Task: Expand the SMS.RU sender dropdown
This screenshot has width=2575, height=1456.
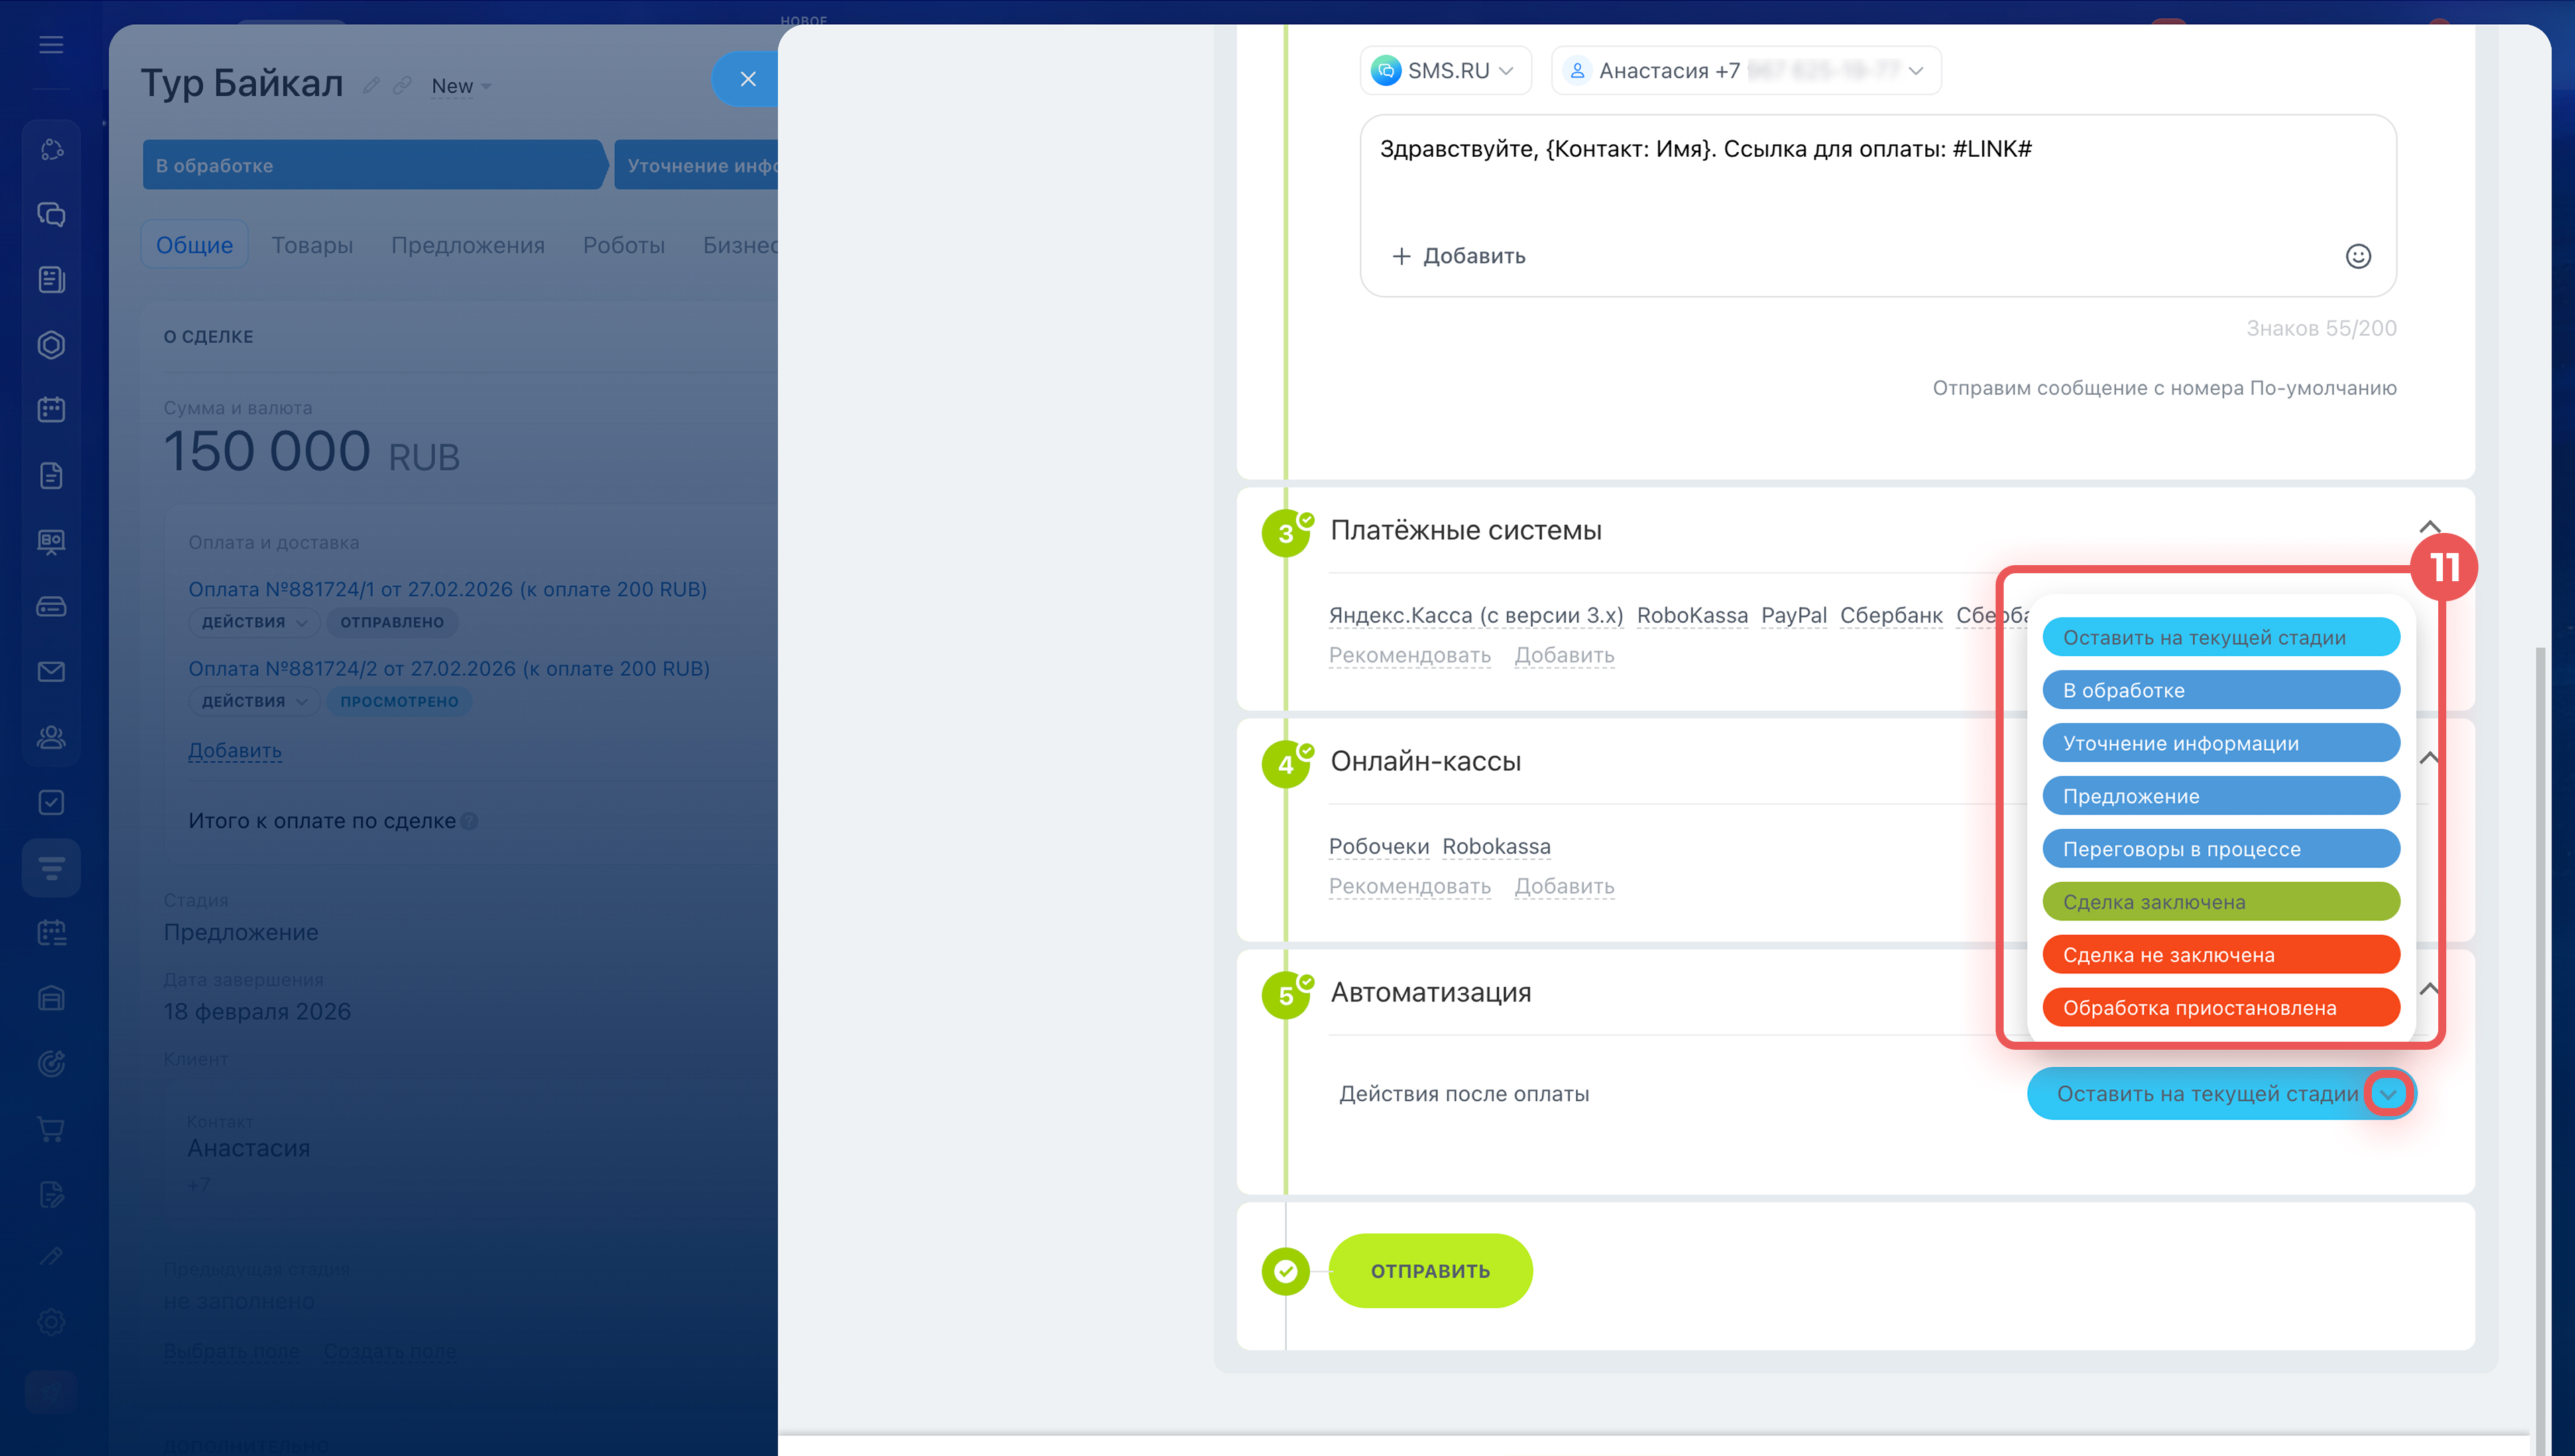Action: point(1446,71)
